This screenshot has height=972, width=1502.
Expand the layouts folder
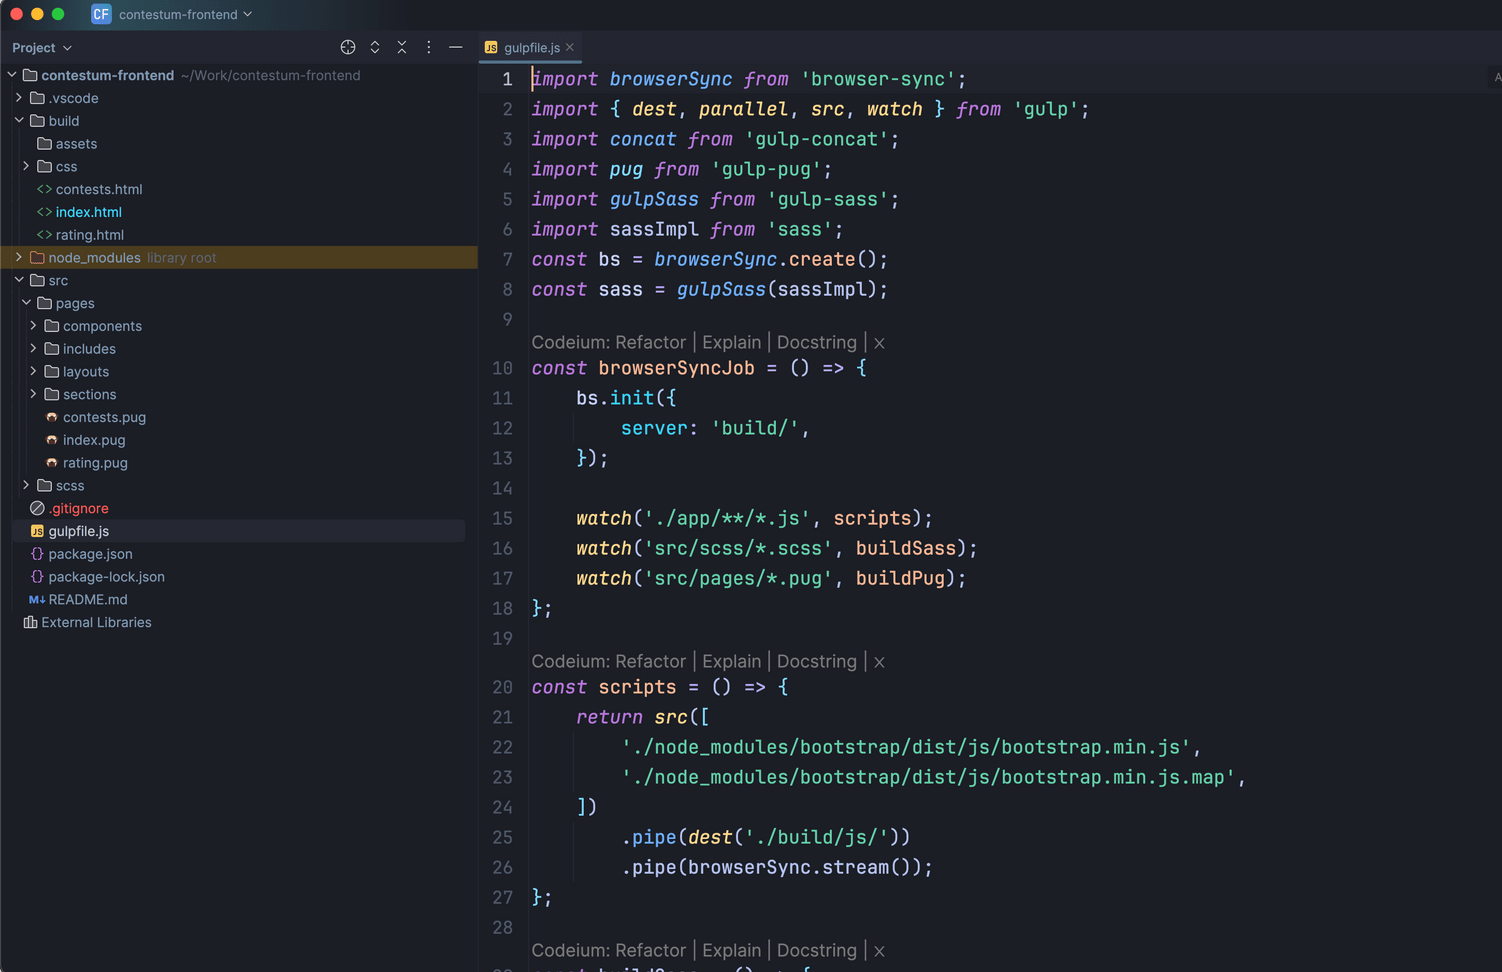[x=33, y=371]
